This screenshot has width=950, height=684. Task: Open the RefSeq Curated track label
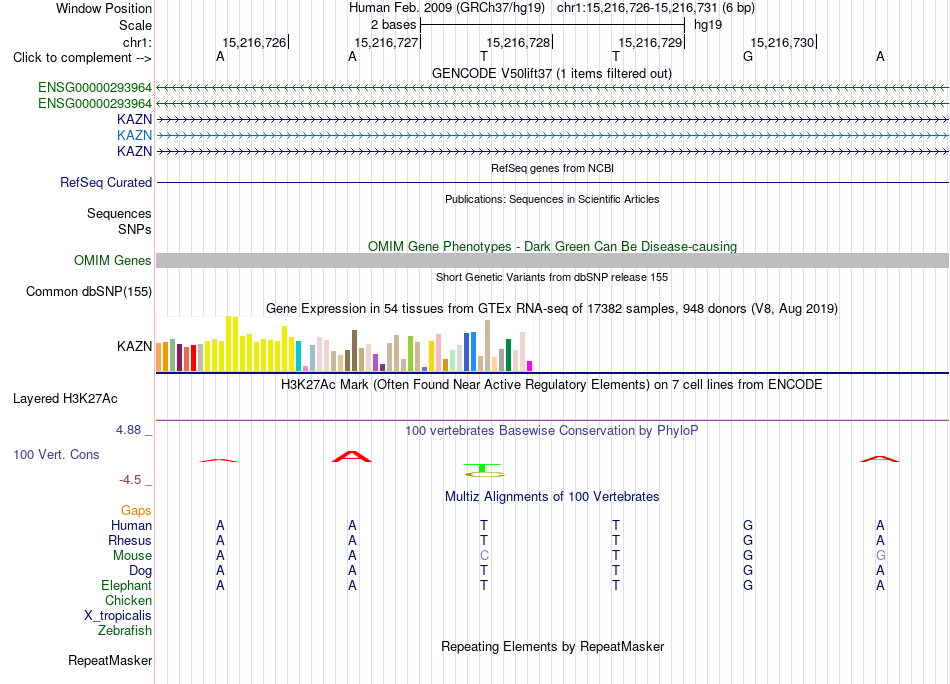[106, 182]
